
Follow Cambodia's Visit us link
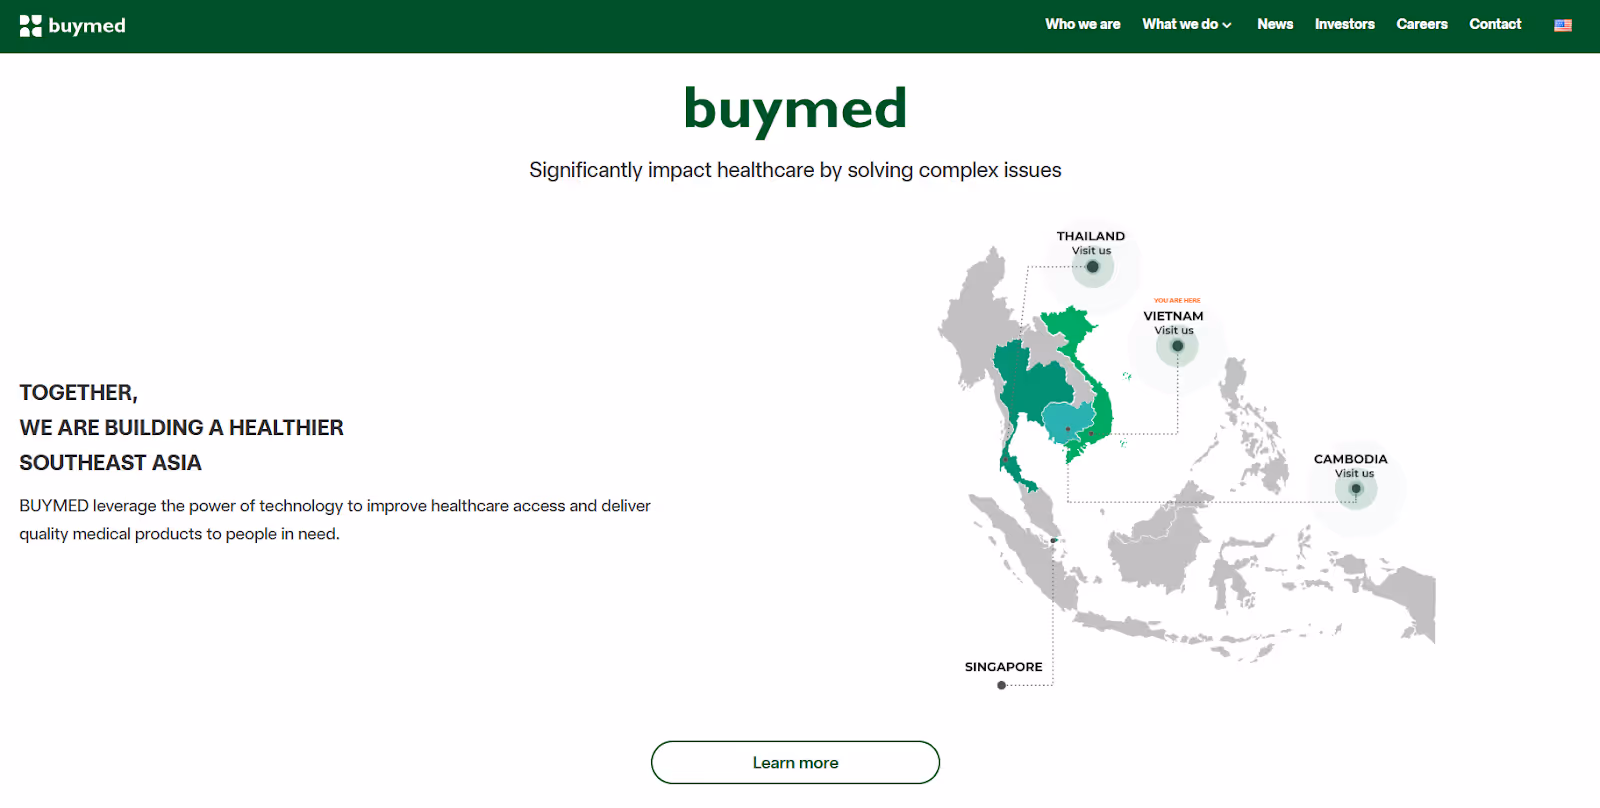(x=1354, y=473)
